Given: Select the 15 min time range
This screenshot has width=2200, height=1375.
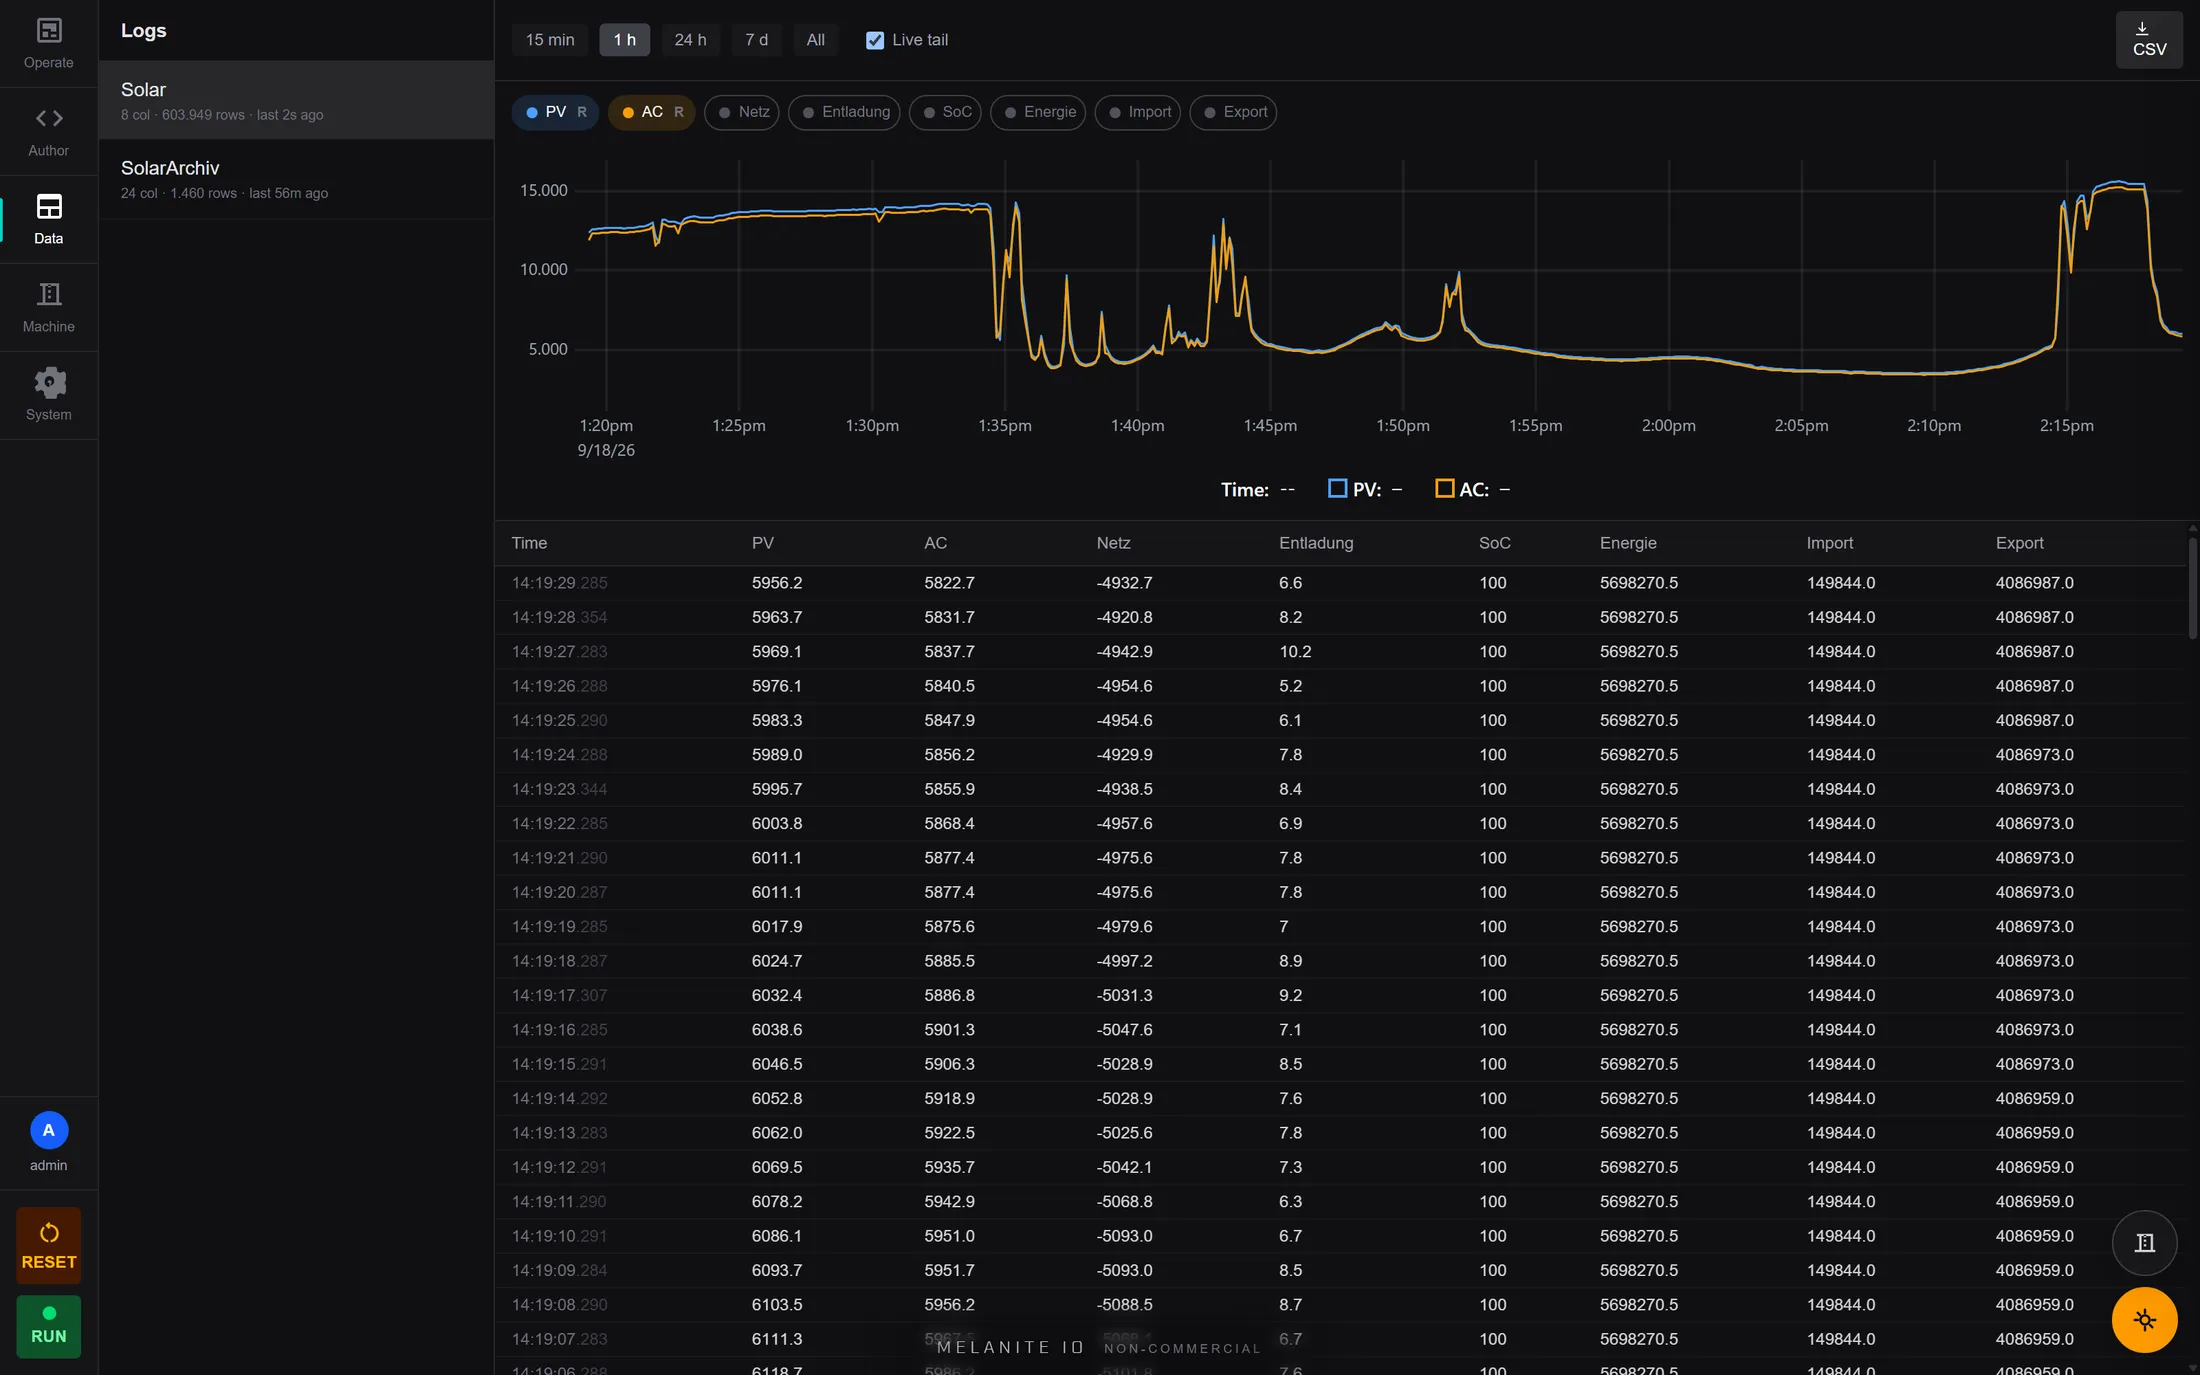Looking at the screenshot, I should (550, 40).
